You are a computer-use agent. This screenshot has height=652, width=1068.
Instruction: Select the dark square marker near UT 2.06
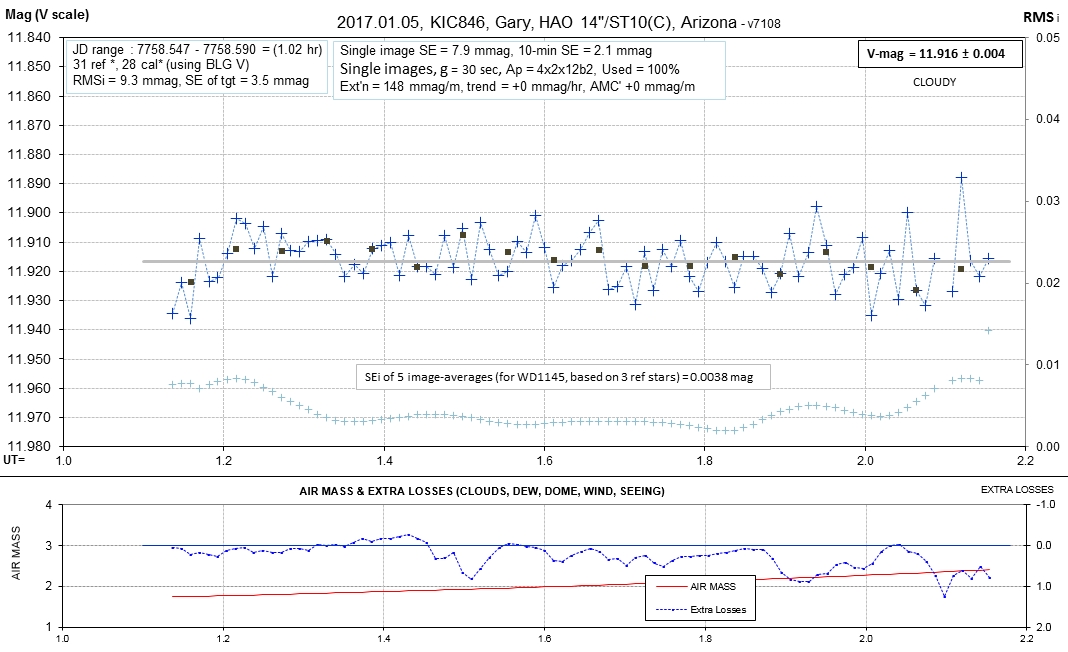tap(916, 290)
